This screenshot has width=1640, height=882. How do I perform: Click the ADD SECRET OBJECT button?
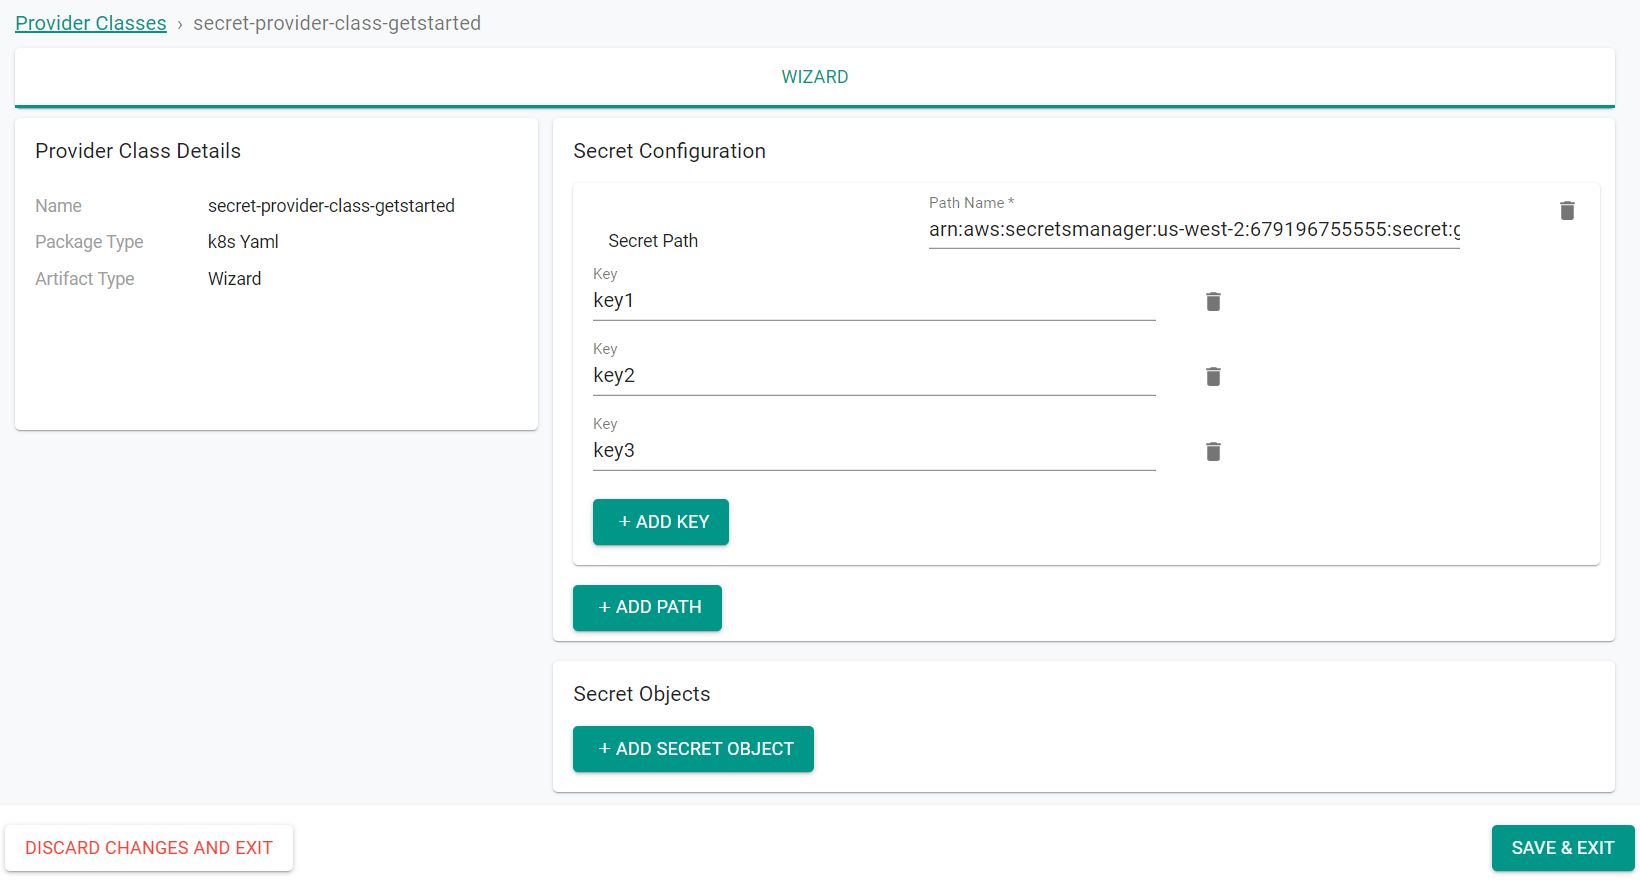(x=693, y=749)
